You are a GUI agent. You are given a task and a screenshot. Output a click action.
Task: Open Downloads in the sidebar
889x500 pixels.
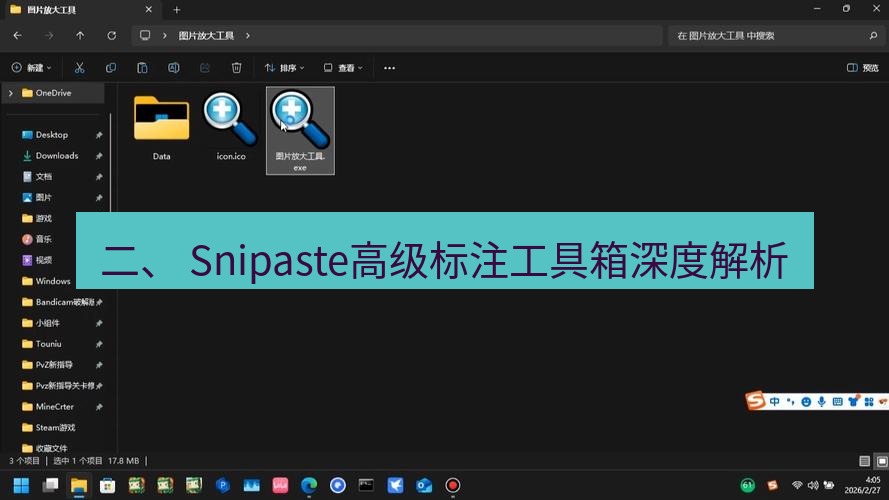55,155
